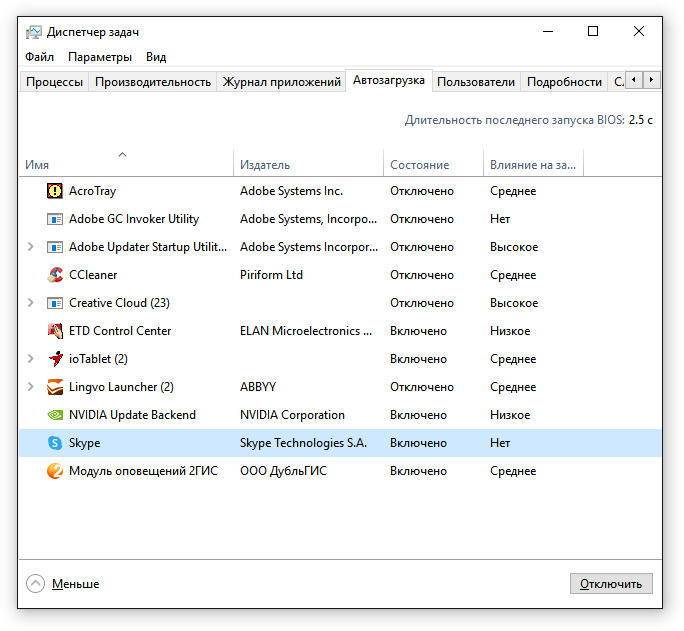The image size is (684, 631).
Task: Click the NVIDIA Update Backend icon
Action: coord(55,415)
